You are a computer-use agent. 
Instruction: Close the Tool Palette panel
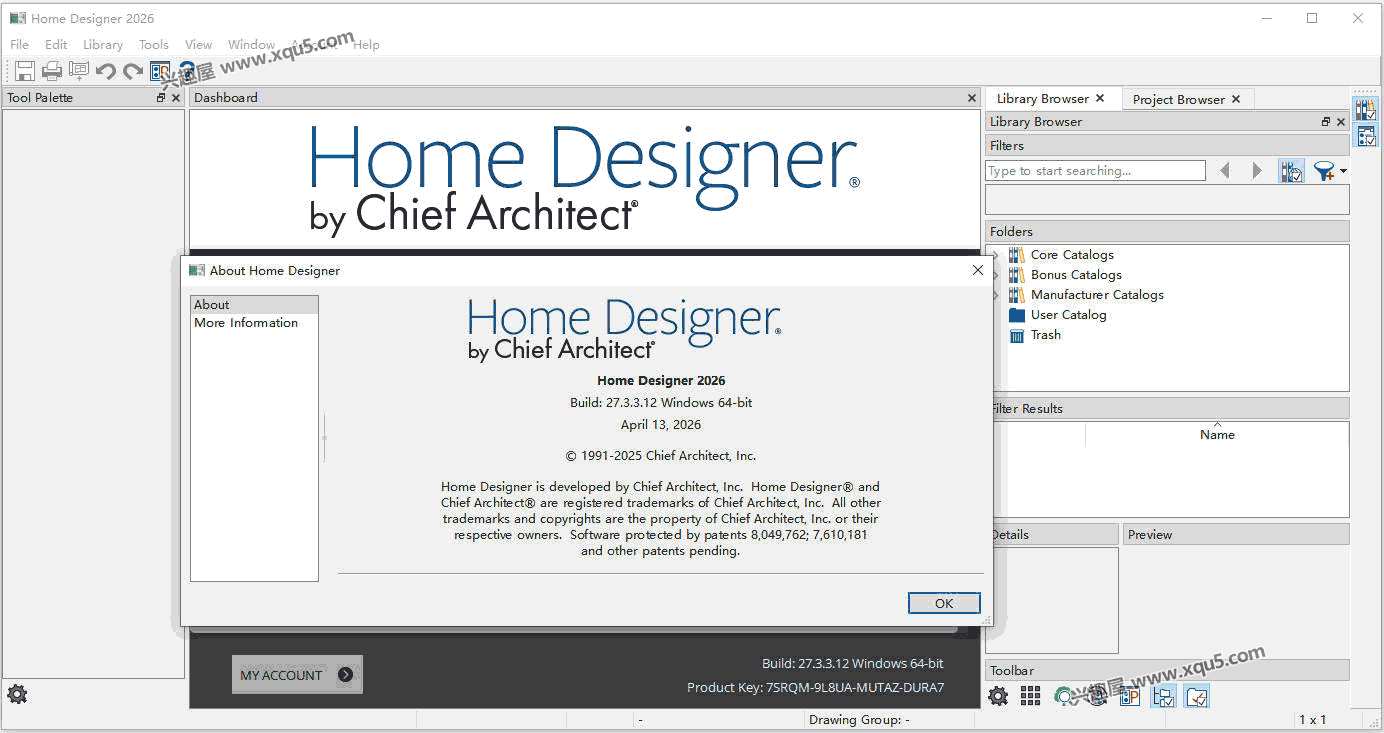pyautogui.click(x=176, y=98)
